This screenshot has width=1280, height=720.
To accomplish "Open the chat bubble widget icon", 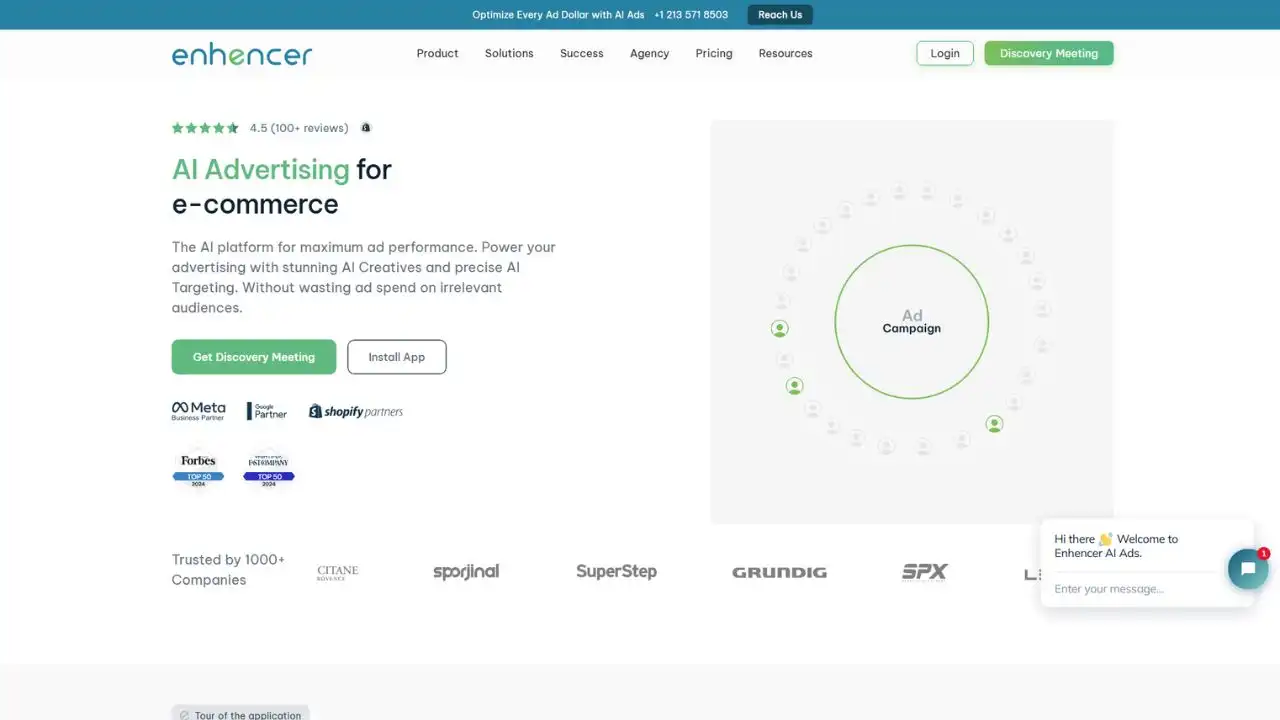I will [x=1247, y=569].
